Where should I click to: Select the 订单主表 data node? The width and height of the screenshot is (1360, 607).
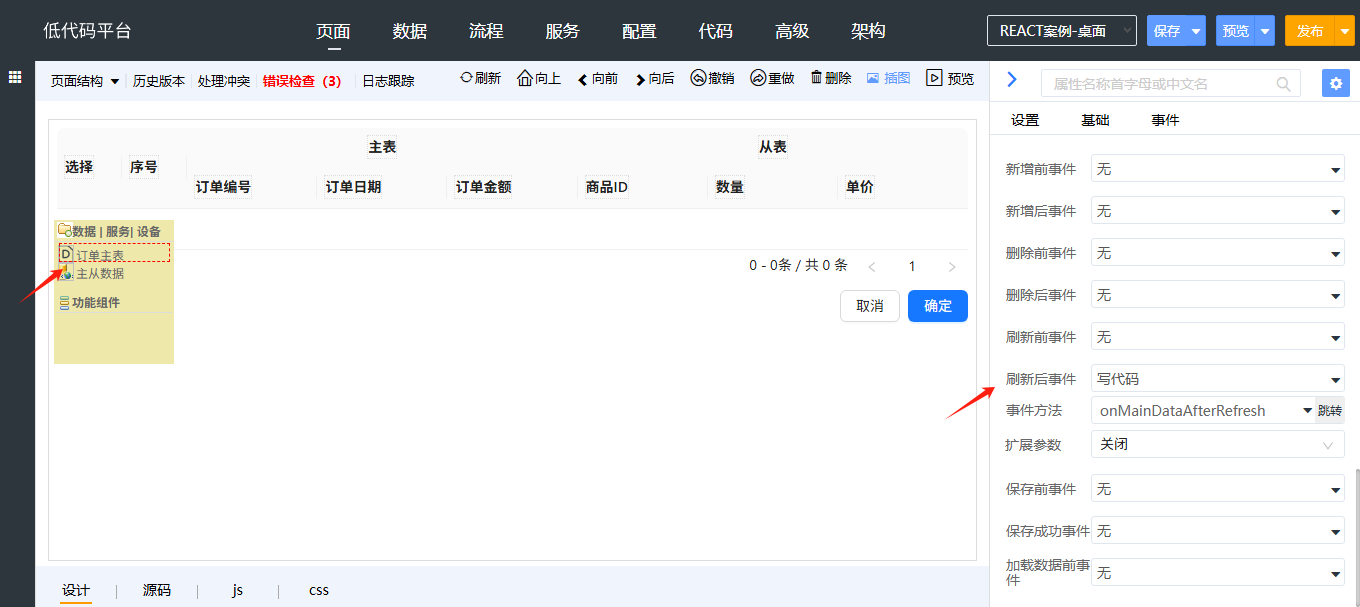pyautogui.click(x=114, y=255)
